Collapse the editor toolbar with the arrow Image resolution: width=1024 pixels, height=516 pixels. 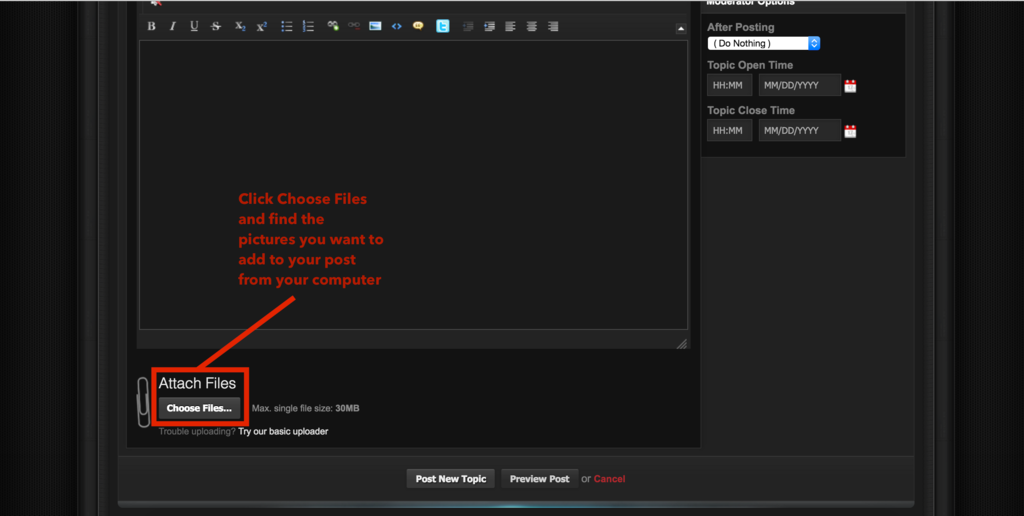[680, 29]
